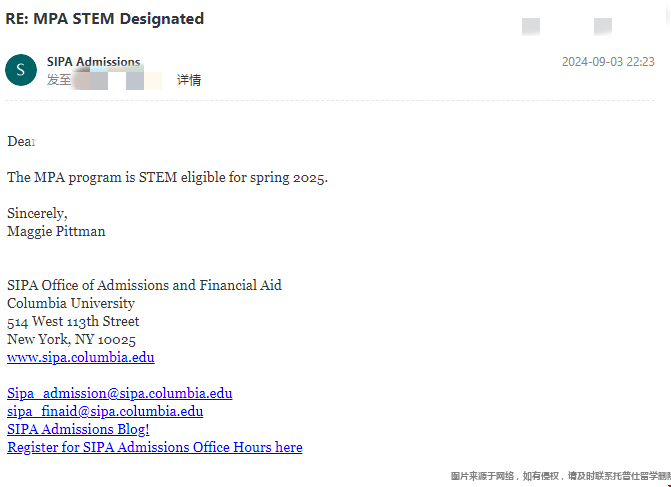Open the www.sipa.columbia.edu website link

click(81, 357)
